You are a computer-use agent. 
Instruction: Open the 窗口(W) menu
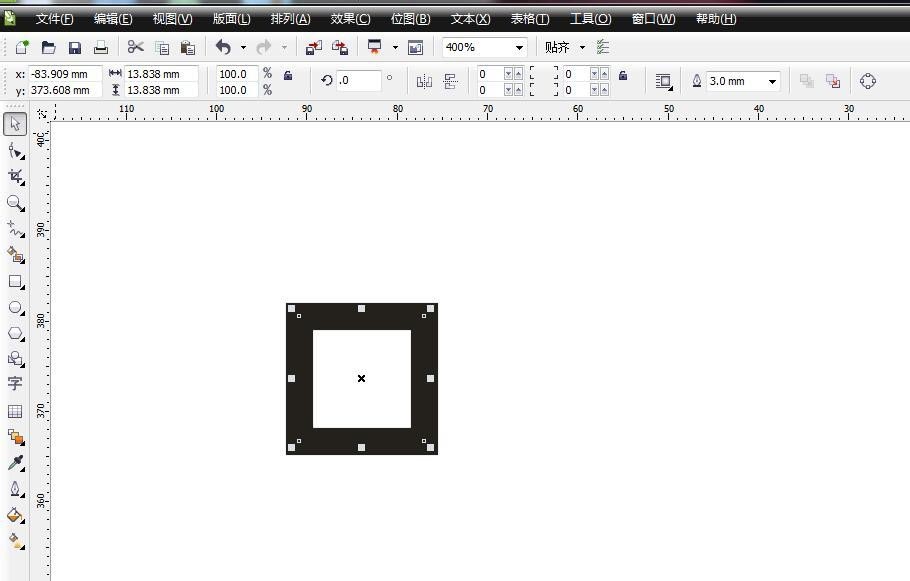point(653,19)
